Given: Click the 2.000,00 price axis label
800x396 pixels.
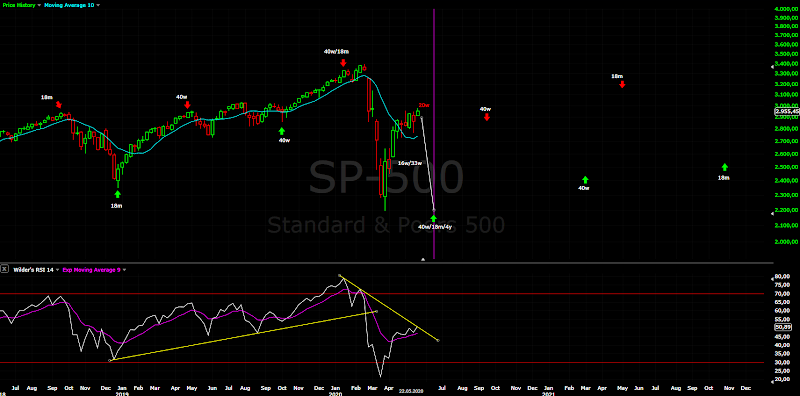Looking at the screenshot, I should pyautogui.click(x=787, y=242).
